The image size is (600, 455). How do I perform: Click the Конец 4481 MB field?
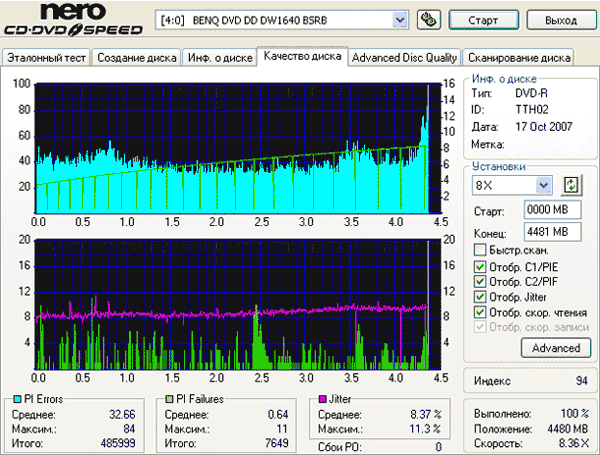coord(552,232)
